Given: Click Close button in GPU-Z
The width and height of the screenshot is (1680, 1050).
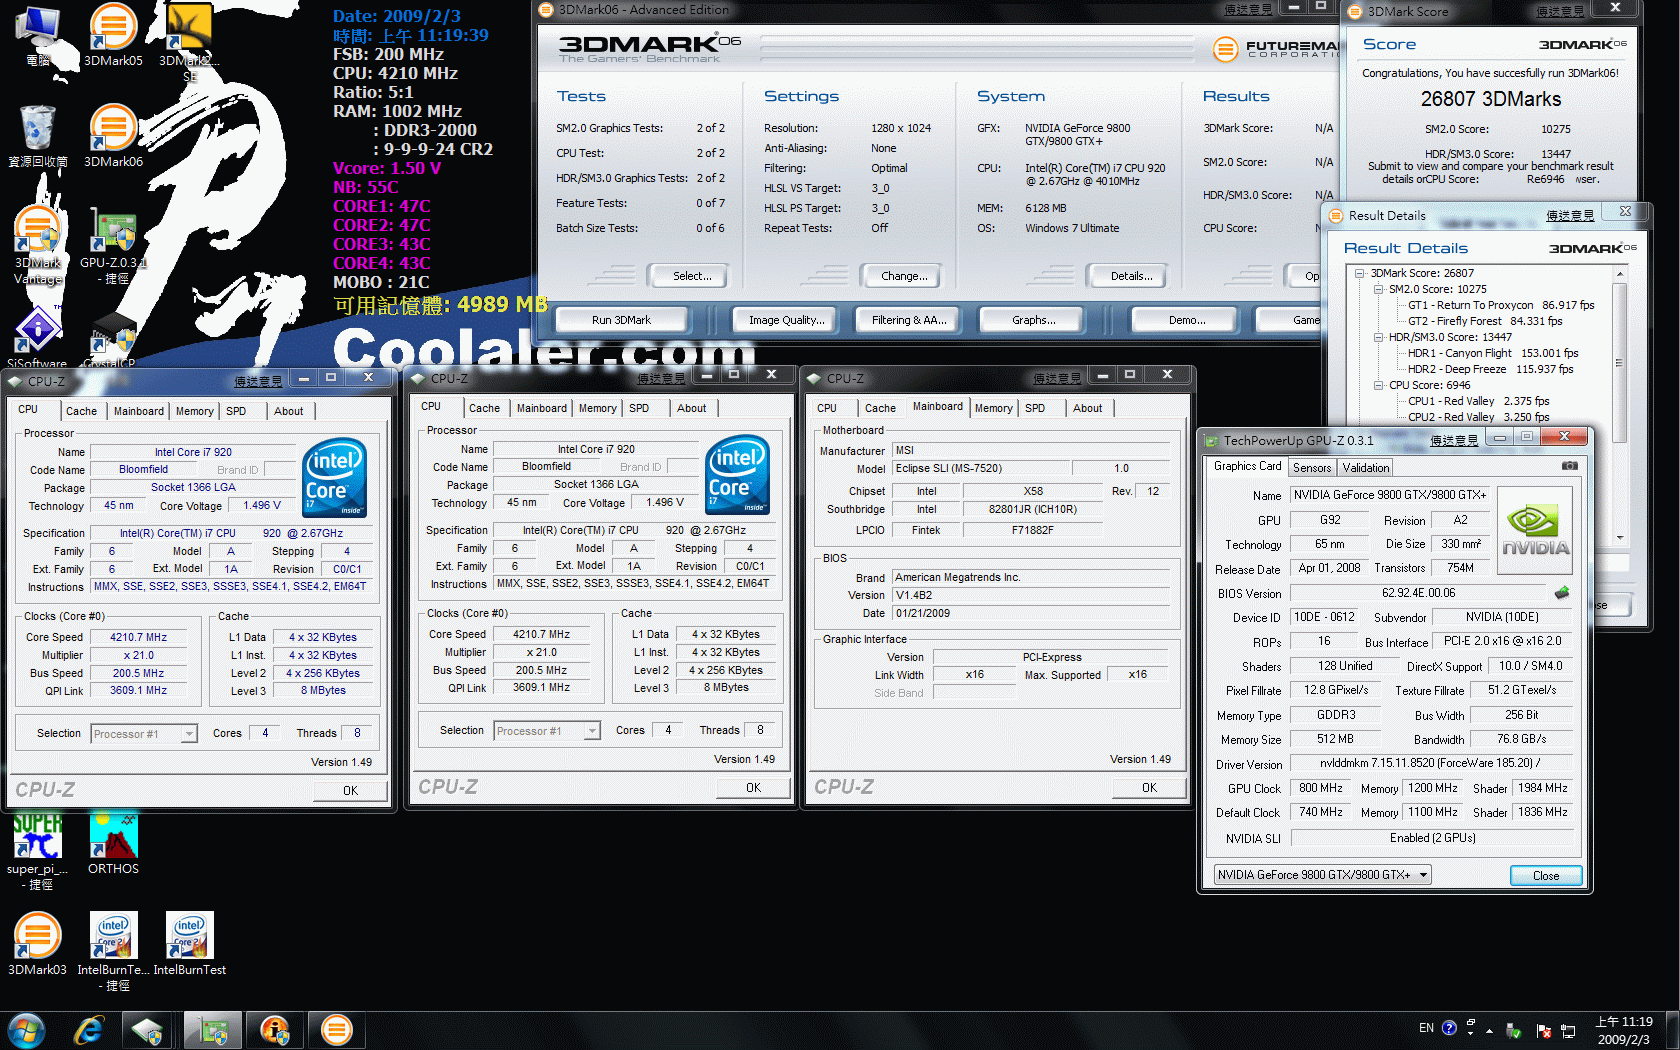Looking at the screenshot, I should click(1546, 876).
